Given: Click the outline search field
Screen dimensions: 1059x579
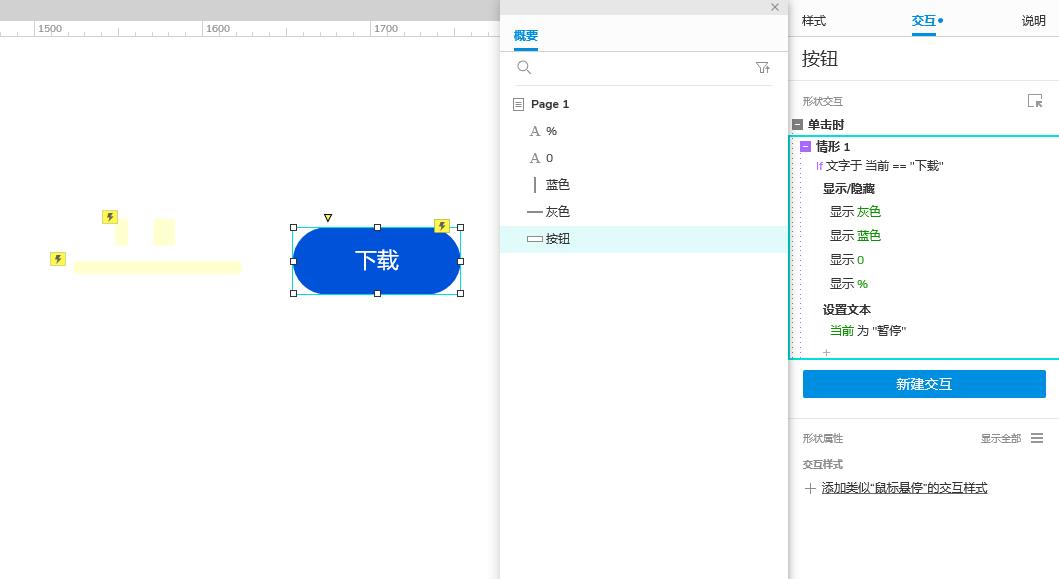Looking at the screenshot, I should [642, 68].
